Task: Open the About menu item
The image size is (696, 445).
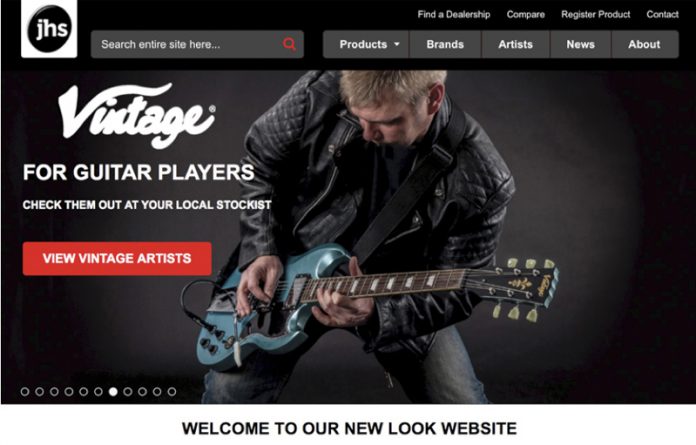Action: [645, 44]
